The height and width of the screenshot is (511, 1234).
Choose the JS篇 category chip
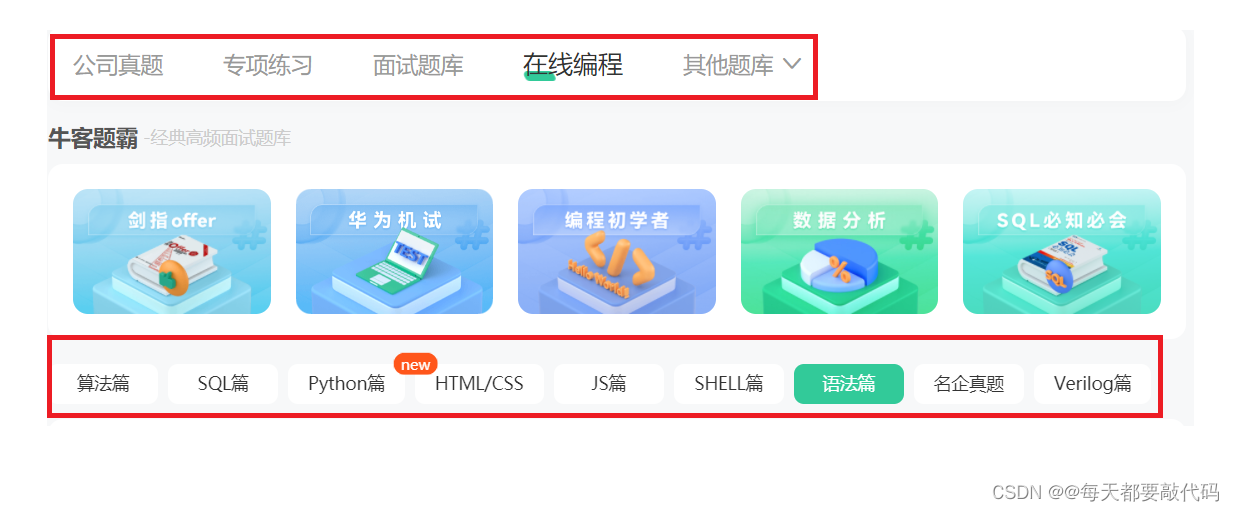pyautogui.click(x=608, y=383)
